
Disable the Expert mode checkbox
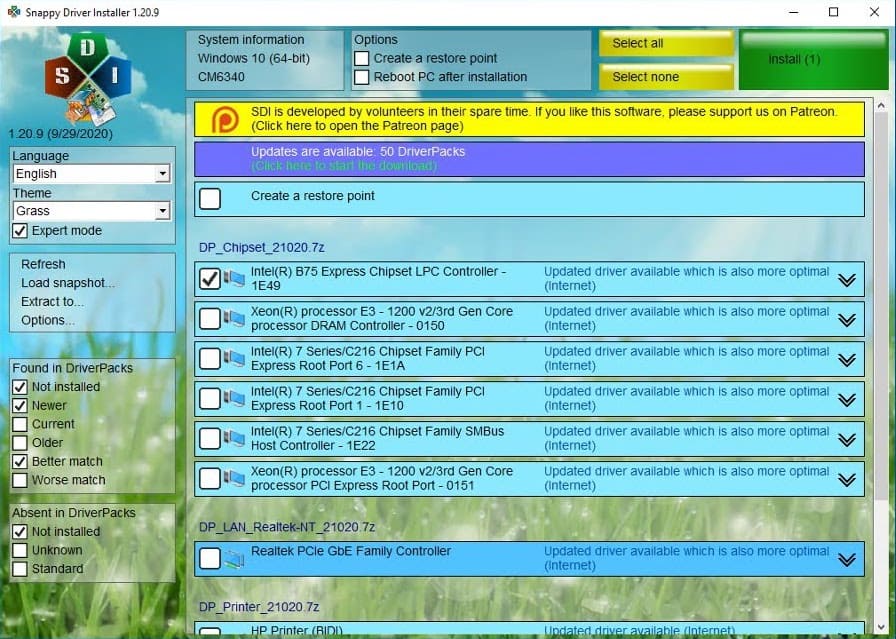(20, 231)
